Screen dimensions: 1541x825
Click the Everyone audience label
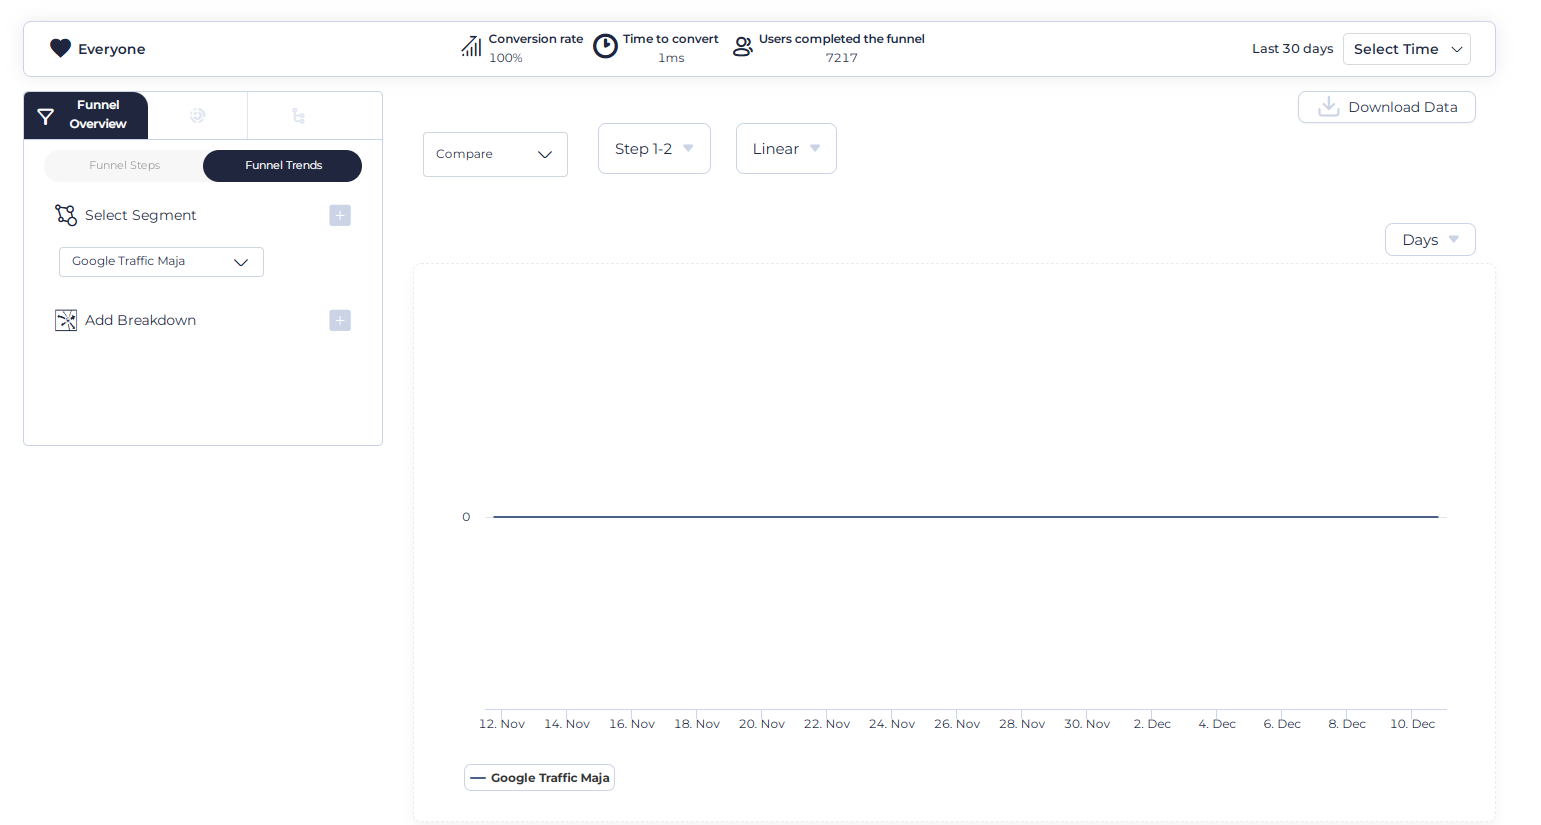click(x=112, y=49)
